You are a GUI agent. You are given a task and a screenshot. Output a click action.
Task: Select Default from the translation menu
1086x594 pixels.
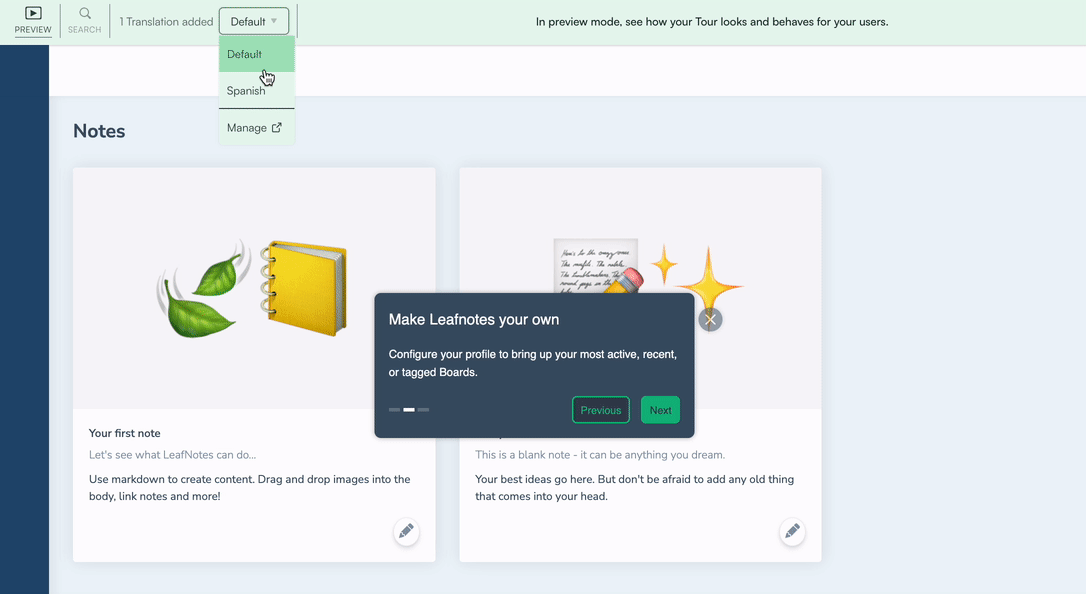coord(257,54)
